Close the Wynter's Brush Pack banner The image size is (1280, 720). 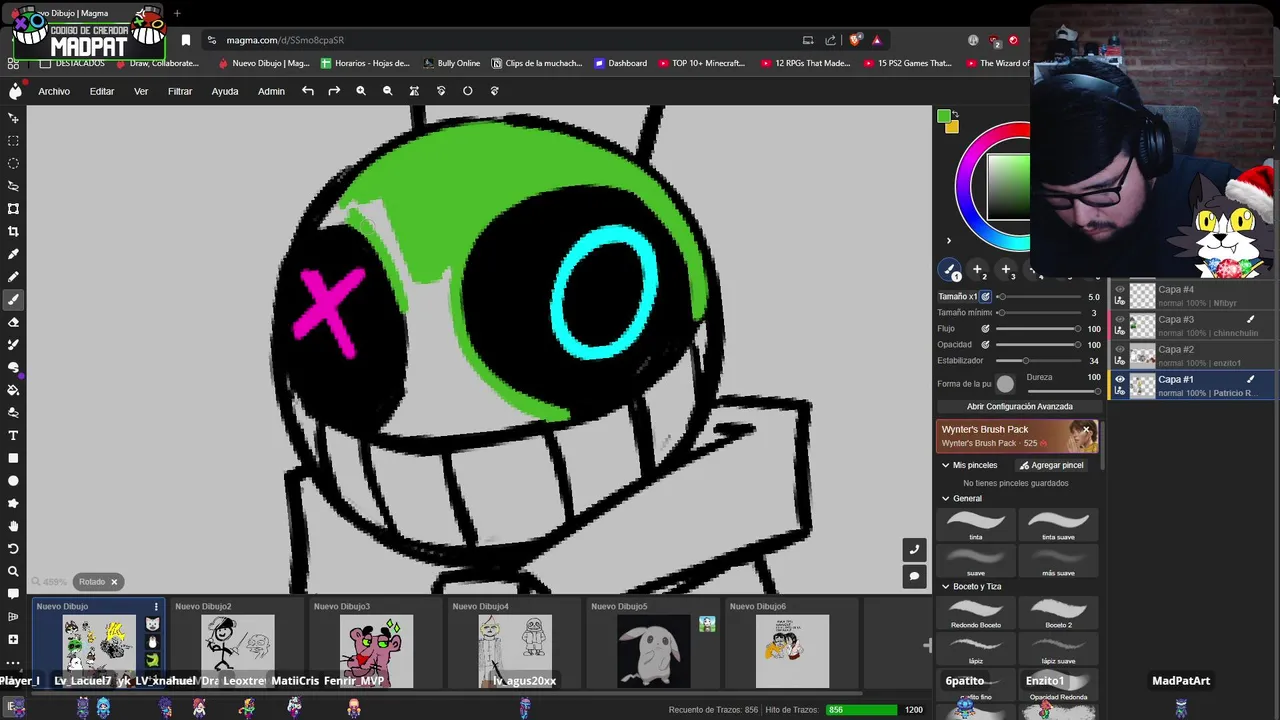pyautogui.click(x=1086, y=430)
